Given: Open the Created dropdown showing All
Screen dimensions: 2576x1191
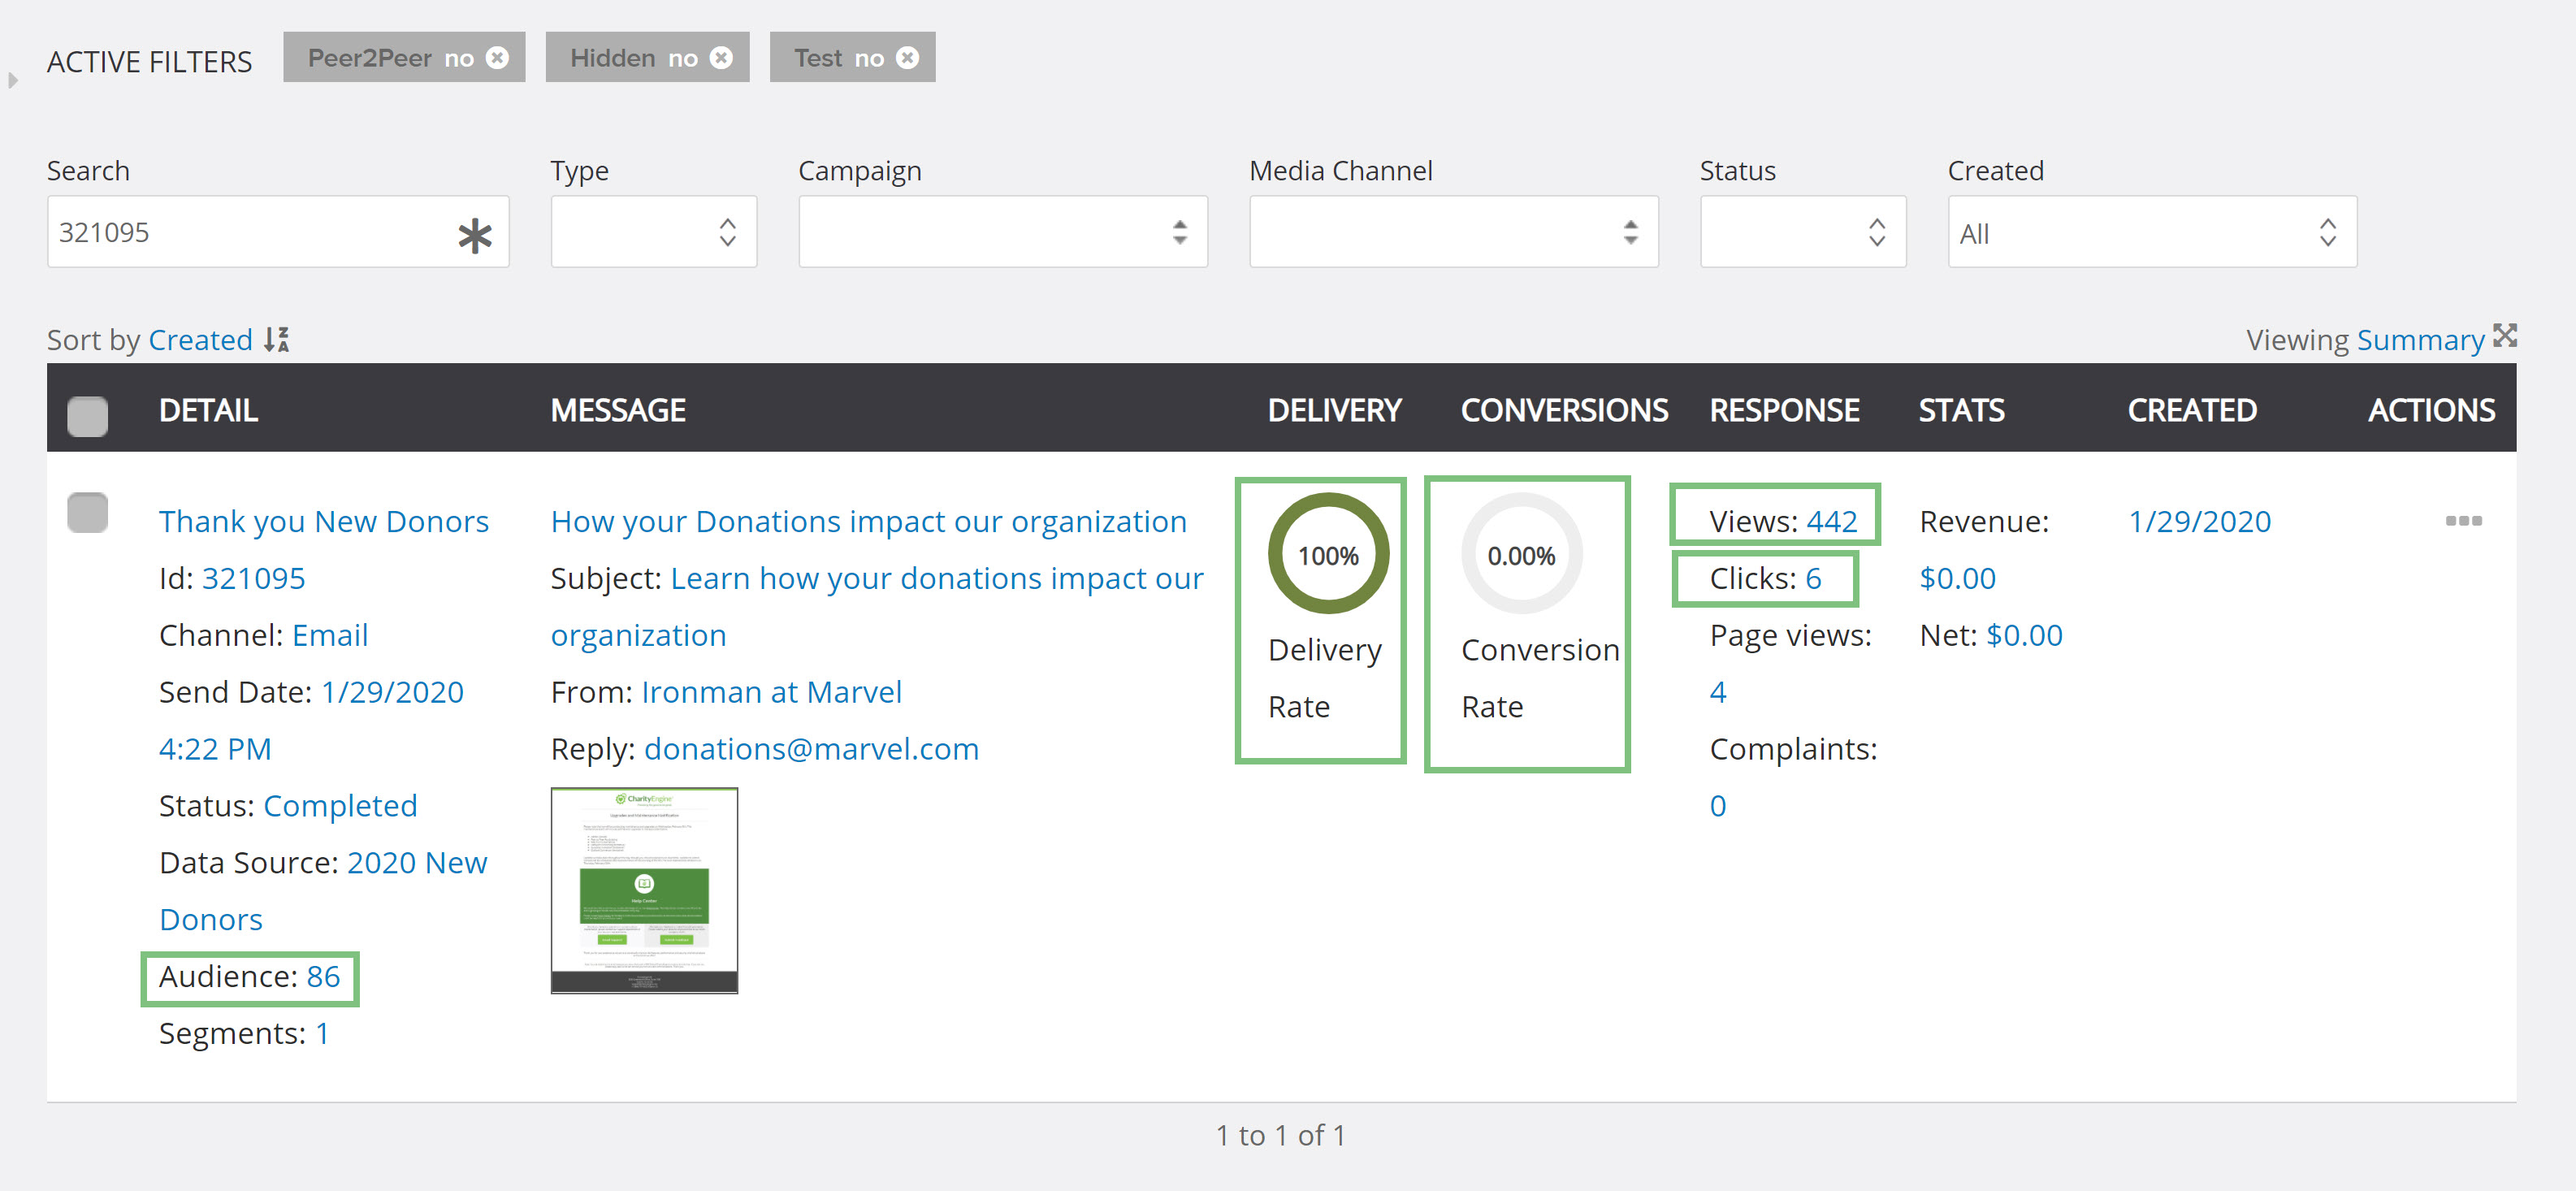Looking at the screenshot, I should coord(2152,232).
